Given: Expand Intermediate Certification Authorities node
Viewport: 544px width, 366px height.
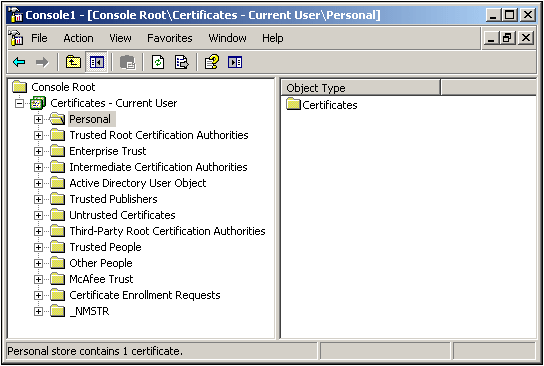Looking at the screenshot, I should (x=38, y=167).
